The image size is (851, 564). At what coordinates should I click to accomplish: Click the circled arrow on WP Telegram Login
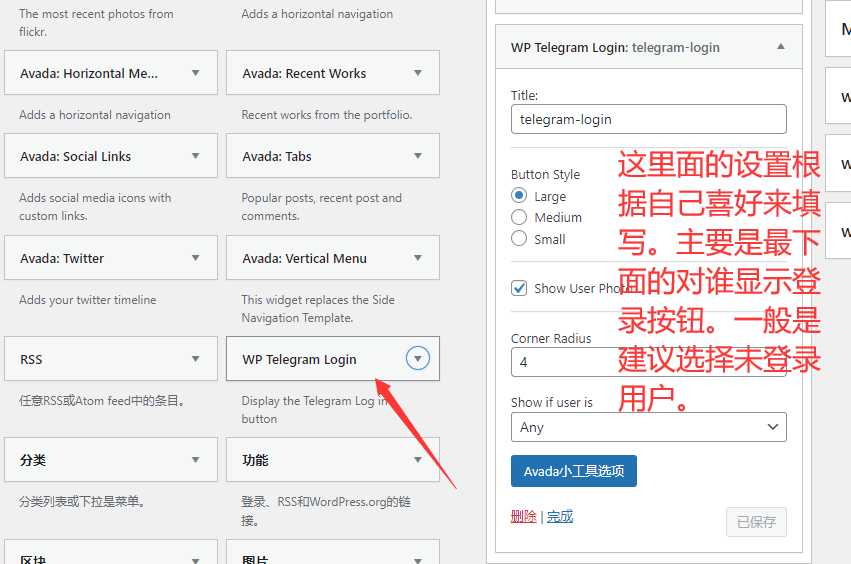[418, 359]
